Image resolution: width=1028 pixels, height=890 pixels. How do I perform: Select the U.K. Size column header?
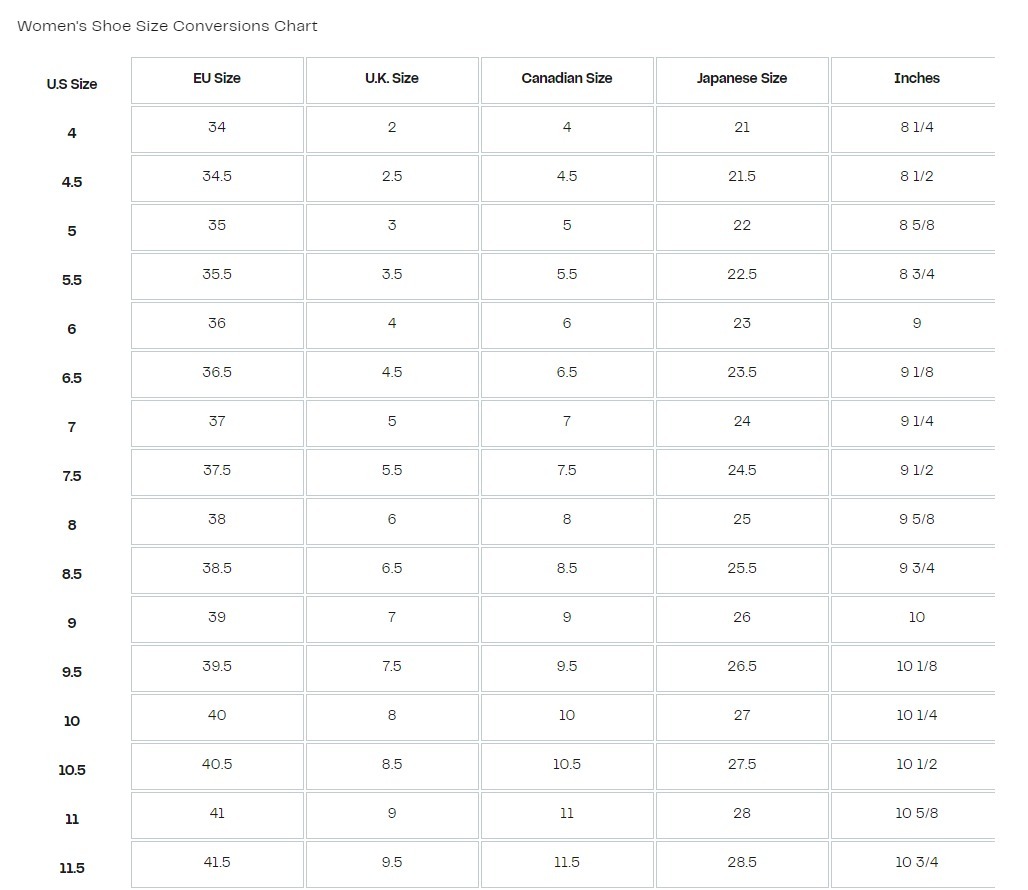point(392,78)
